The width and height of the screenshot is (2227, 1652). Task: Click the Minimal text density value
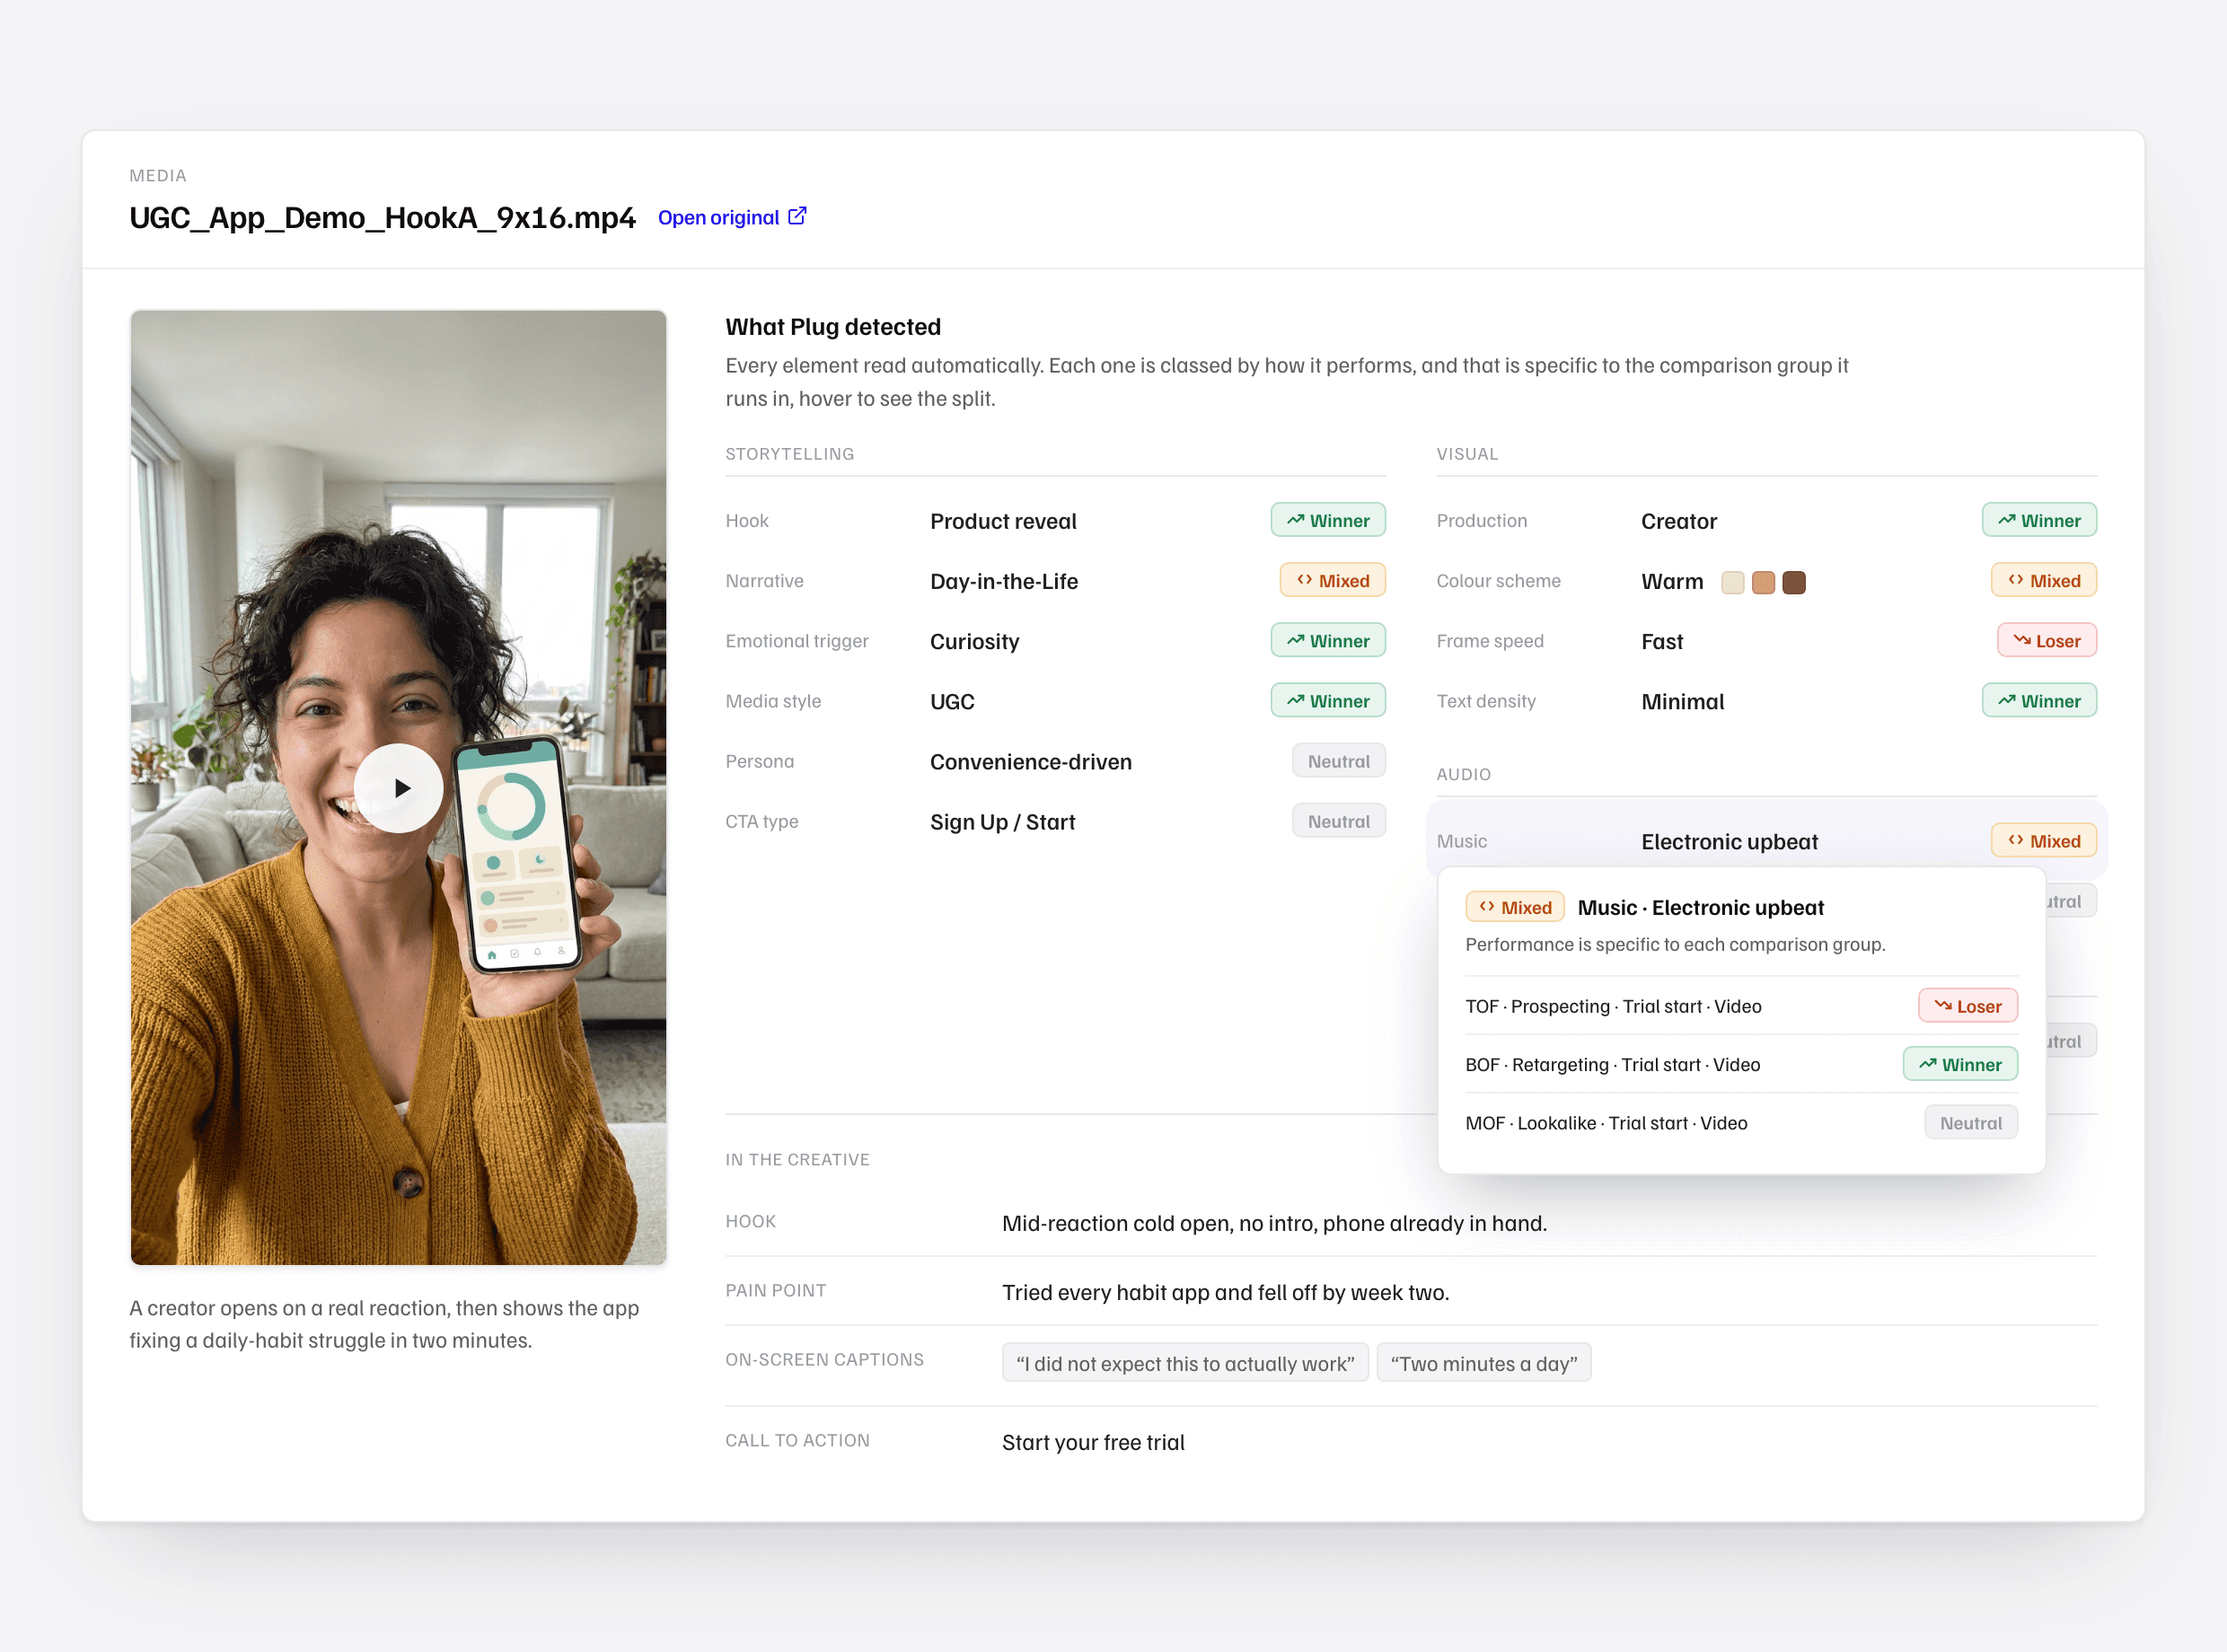pos(1683,701)
